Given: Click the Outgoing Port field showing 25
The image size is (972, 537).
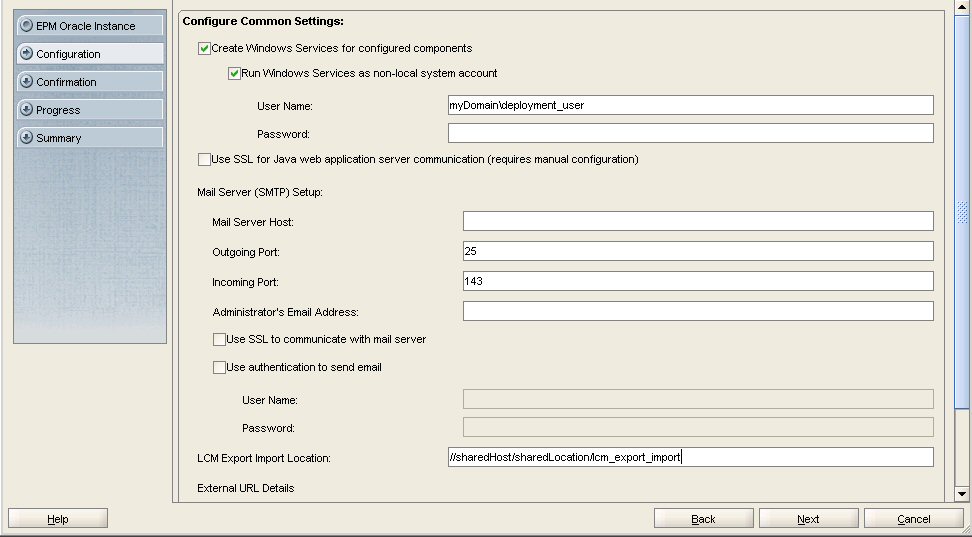Looking at the screenshot, I should [698, 251].
